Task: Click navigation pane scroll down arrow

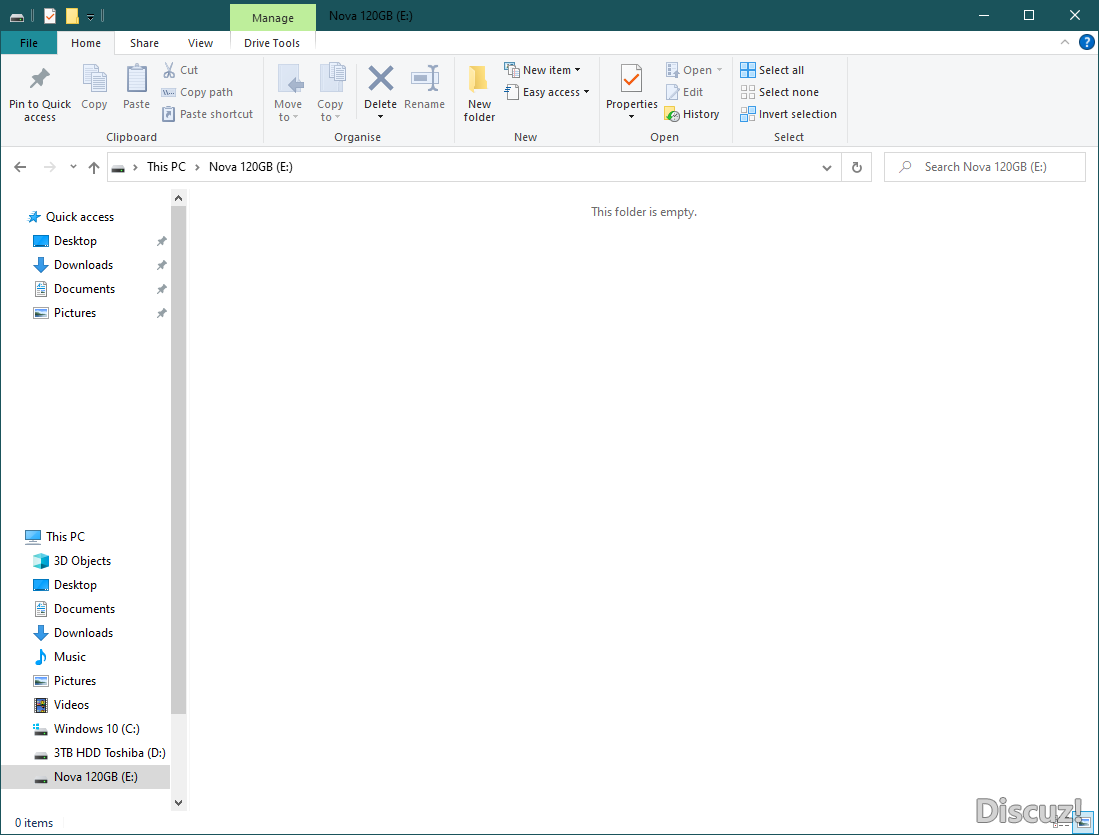Action: coord(178,803)
